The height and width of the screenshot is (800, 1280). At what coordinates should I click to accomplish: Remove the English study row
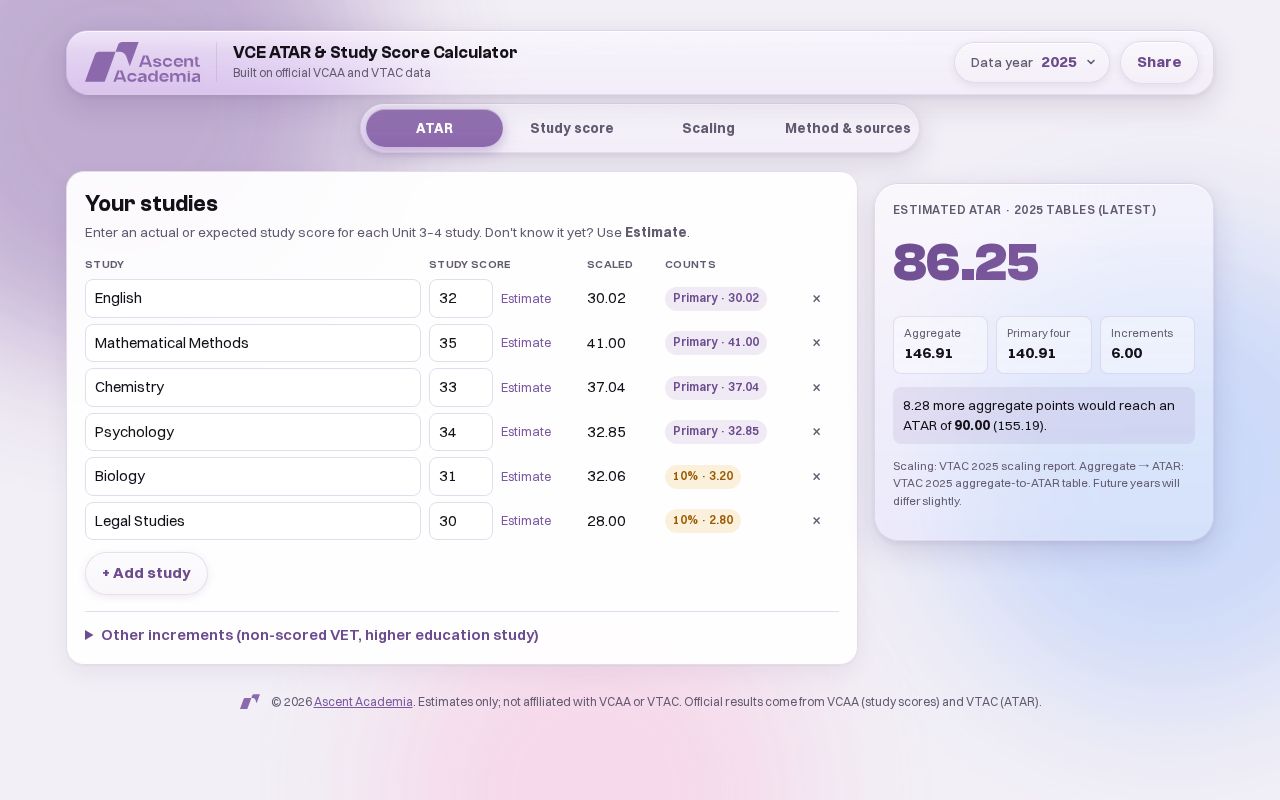click(816, 299)
